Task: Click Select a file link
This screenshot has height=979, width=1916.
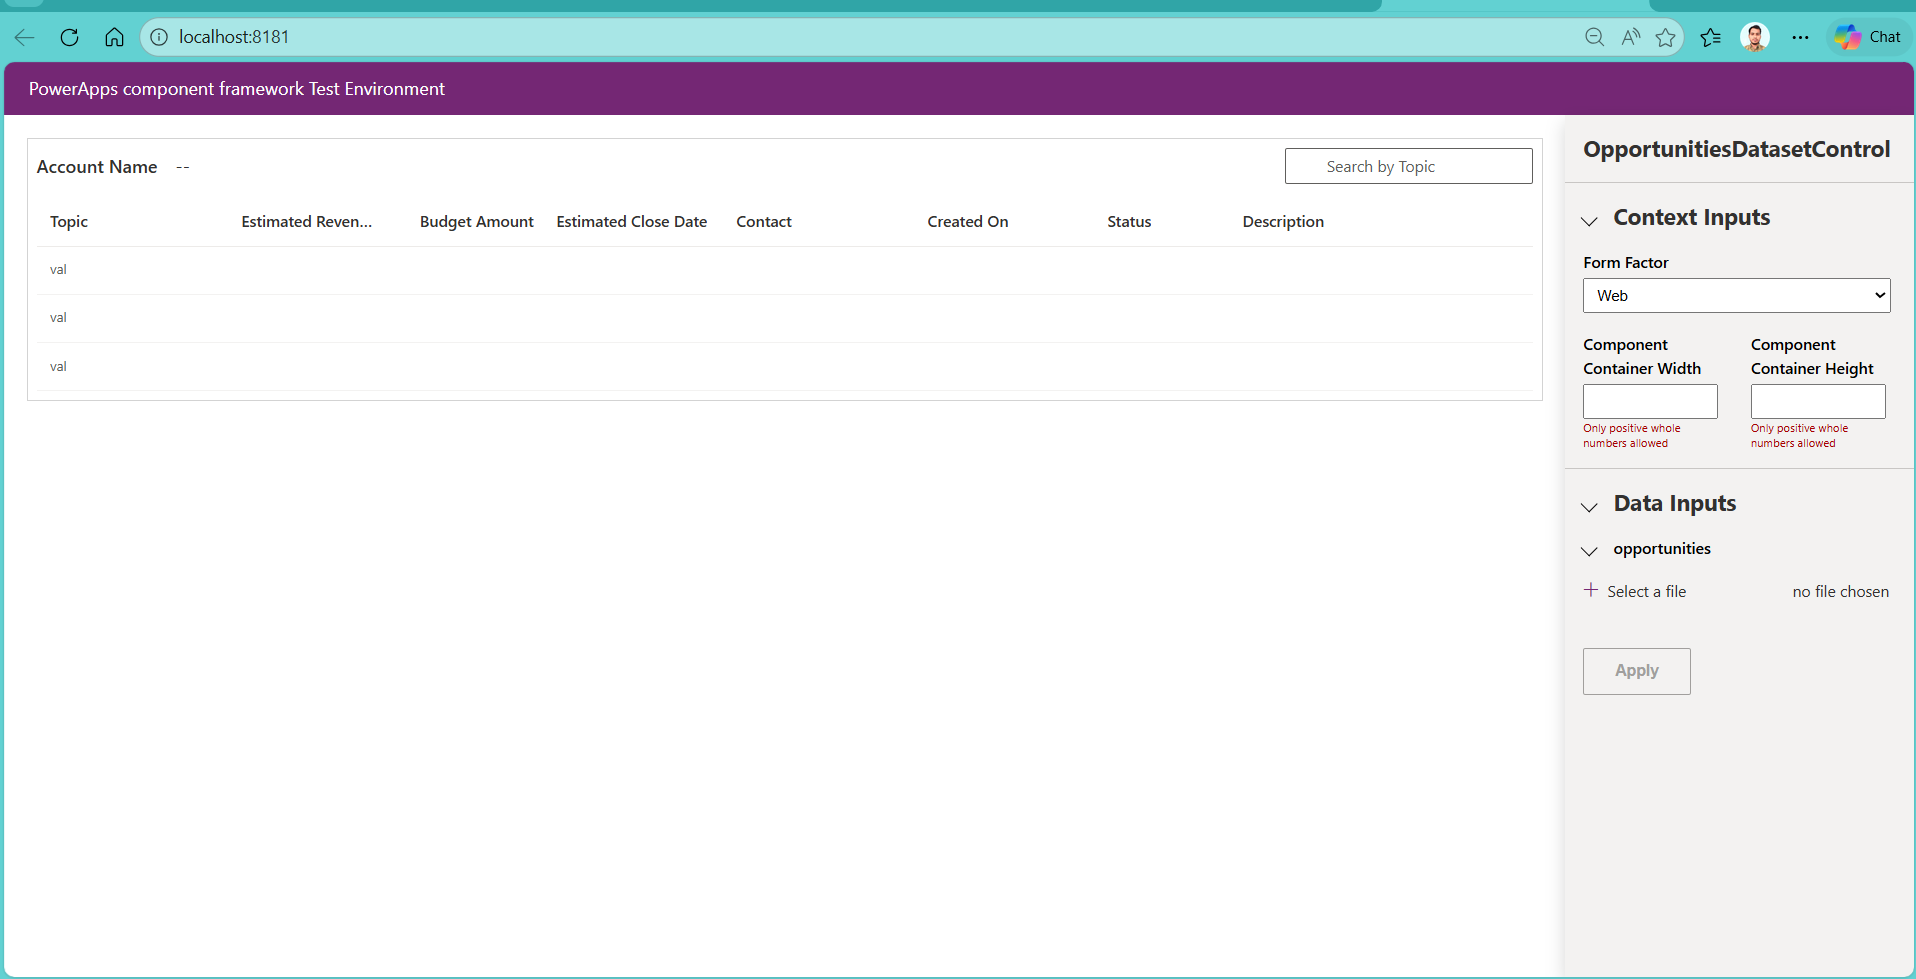Action: point(1645,592)
